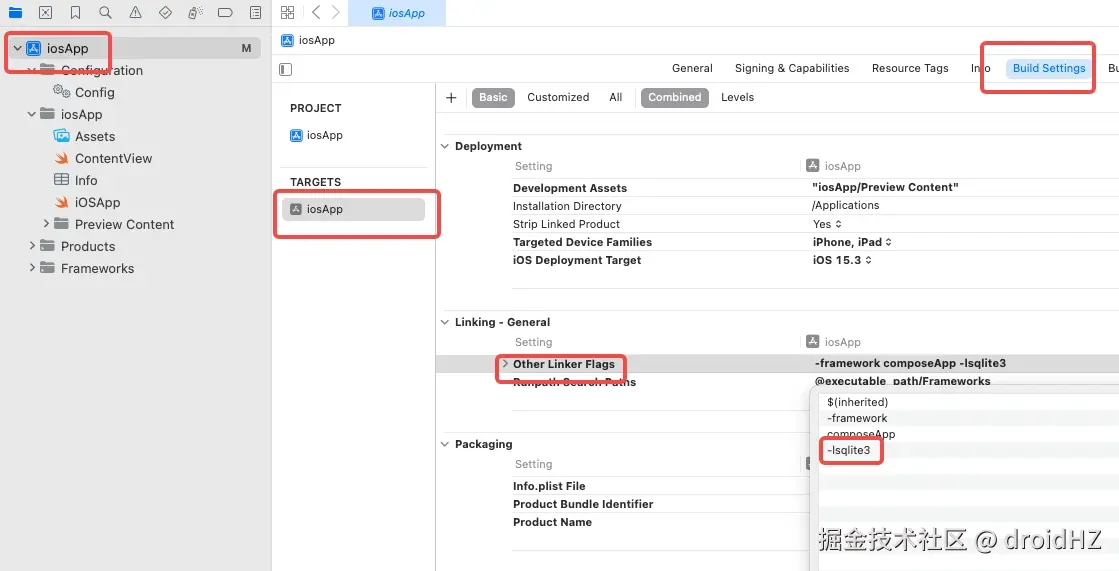1119x571 pixels.
Task: Open the iOS Deployment Target dropdown
Action: (x=842, y=260)
